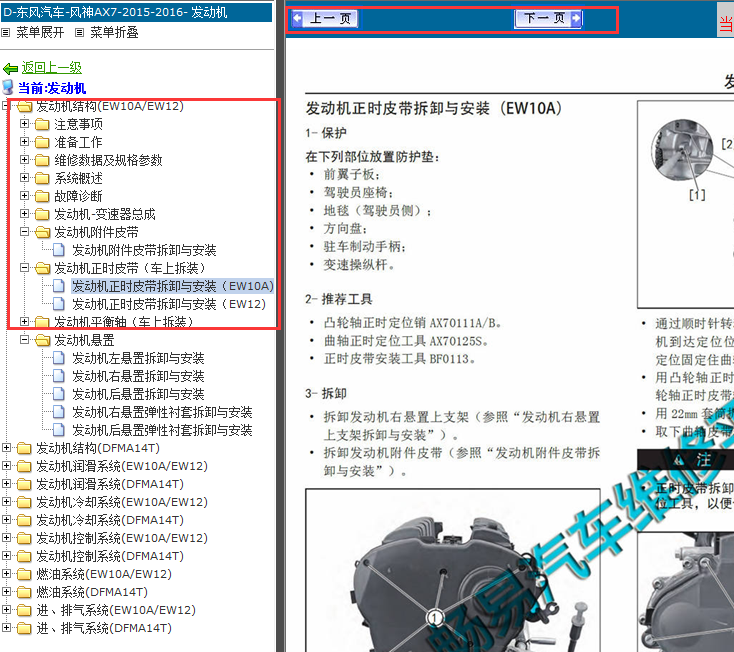Click folder icon of 发动机冷却系统(EW10A/EW12)
This screenshot has width=734, height=652.
point(24,502)
